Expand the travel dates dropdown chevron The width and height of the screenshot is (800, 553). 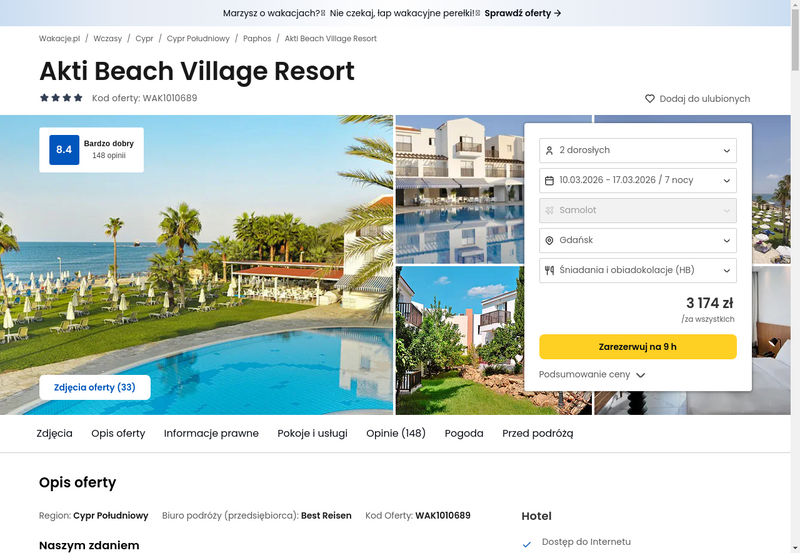(727, 181)
